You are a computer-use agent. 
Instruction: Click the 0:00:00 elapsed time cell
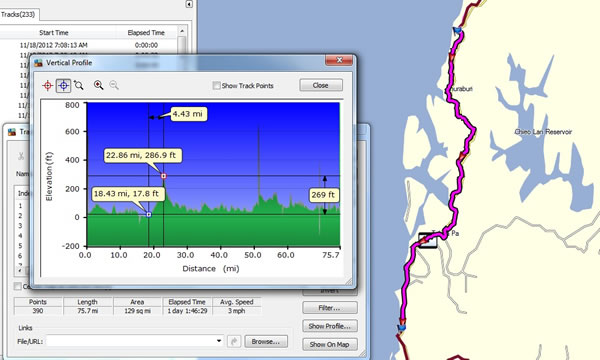click(x=146, y=45)
